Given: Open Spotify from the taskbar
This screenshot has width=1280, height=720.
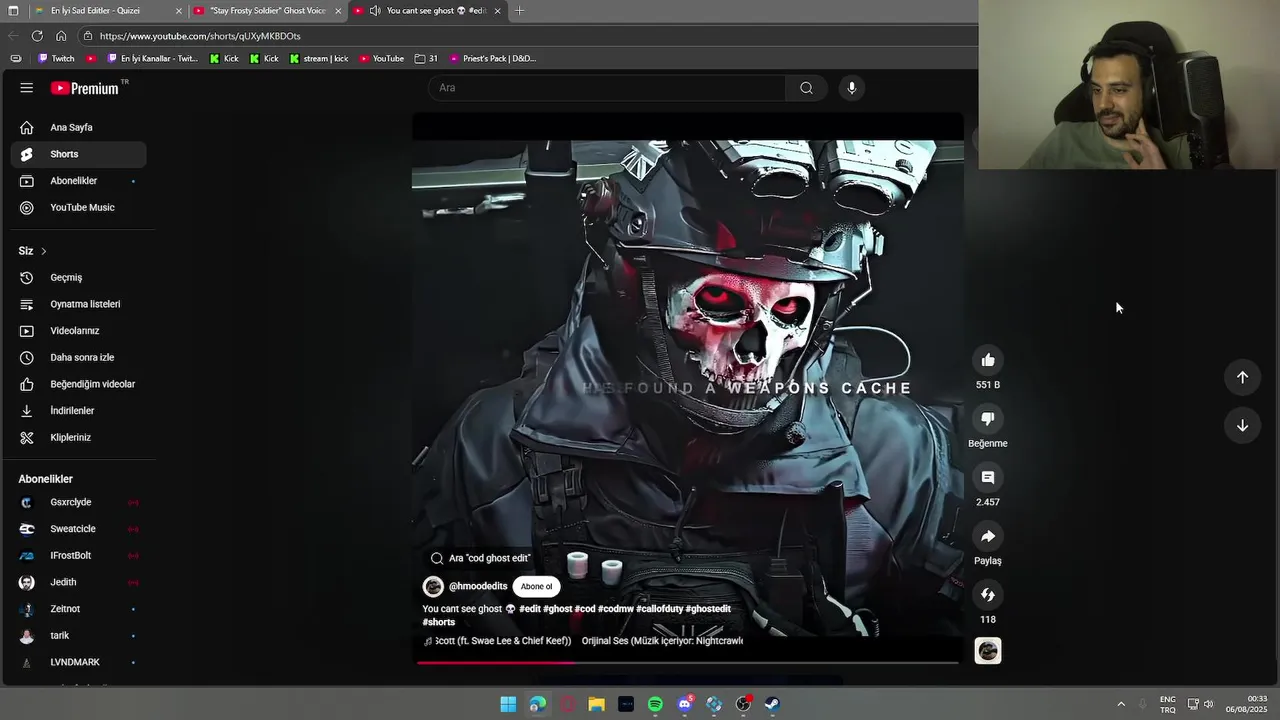Looking at the screenshot, I should click(x=655, y=704).
